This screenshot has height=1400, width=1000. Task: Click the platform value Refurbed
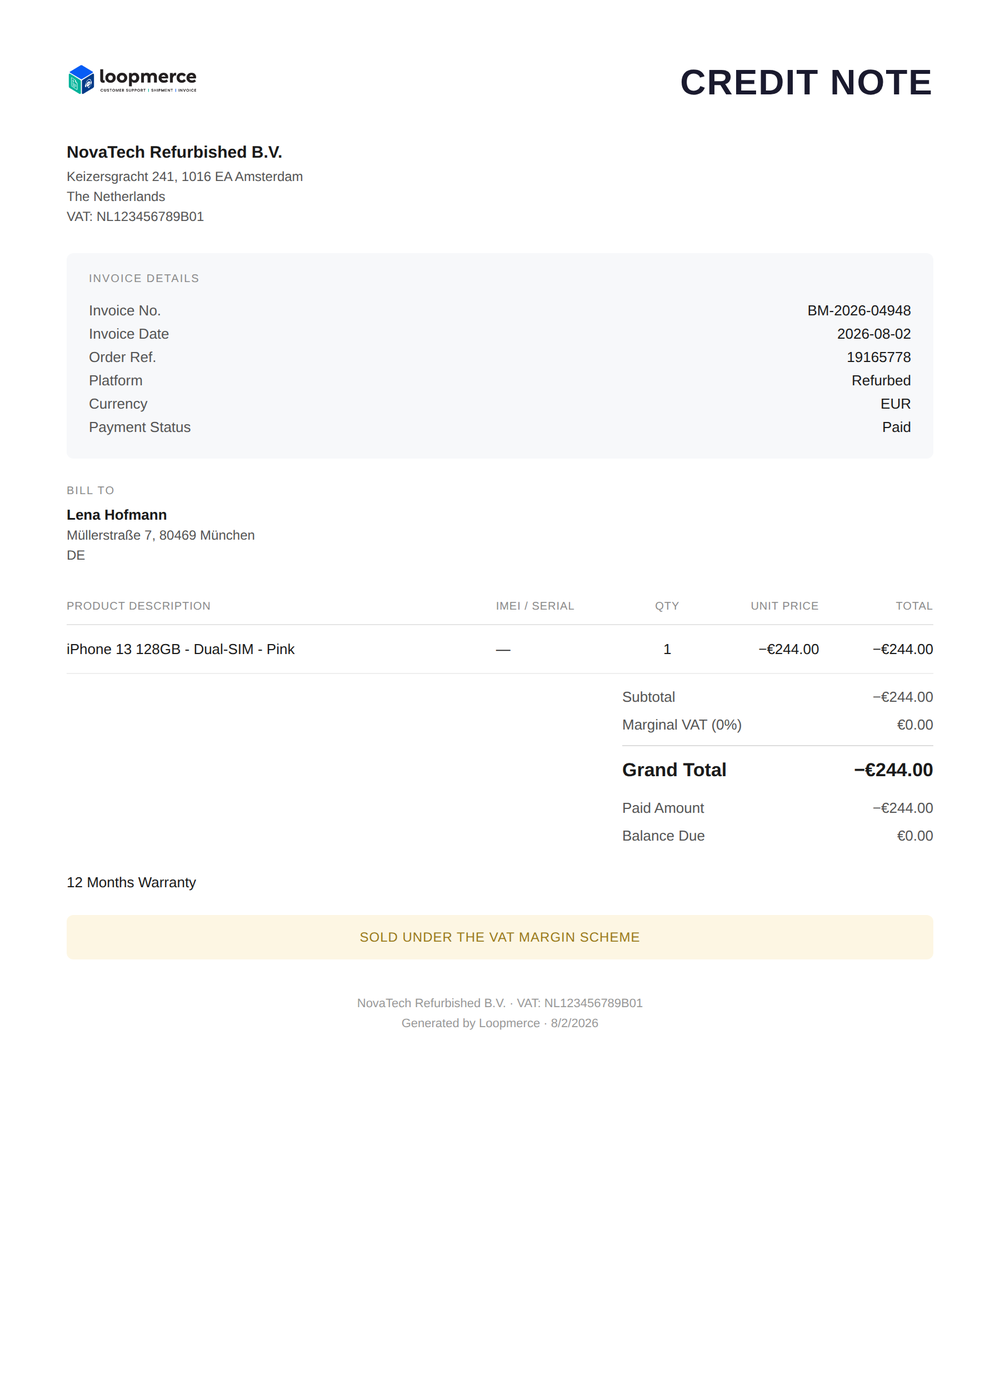click(881, 381)
